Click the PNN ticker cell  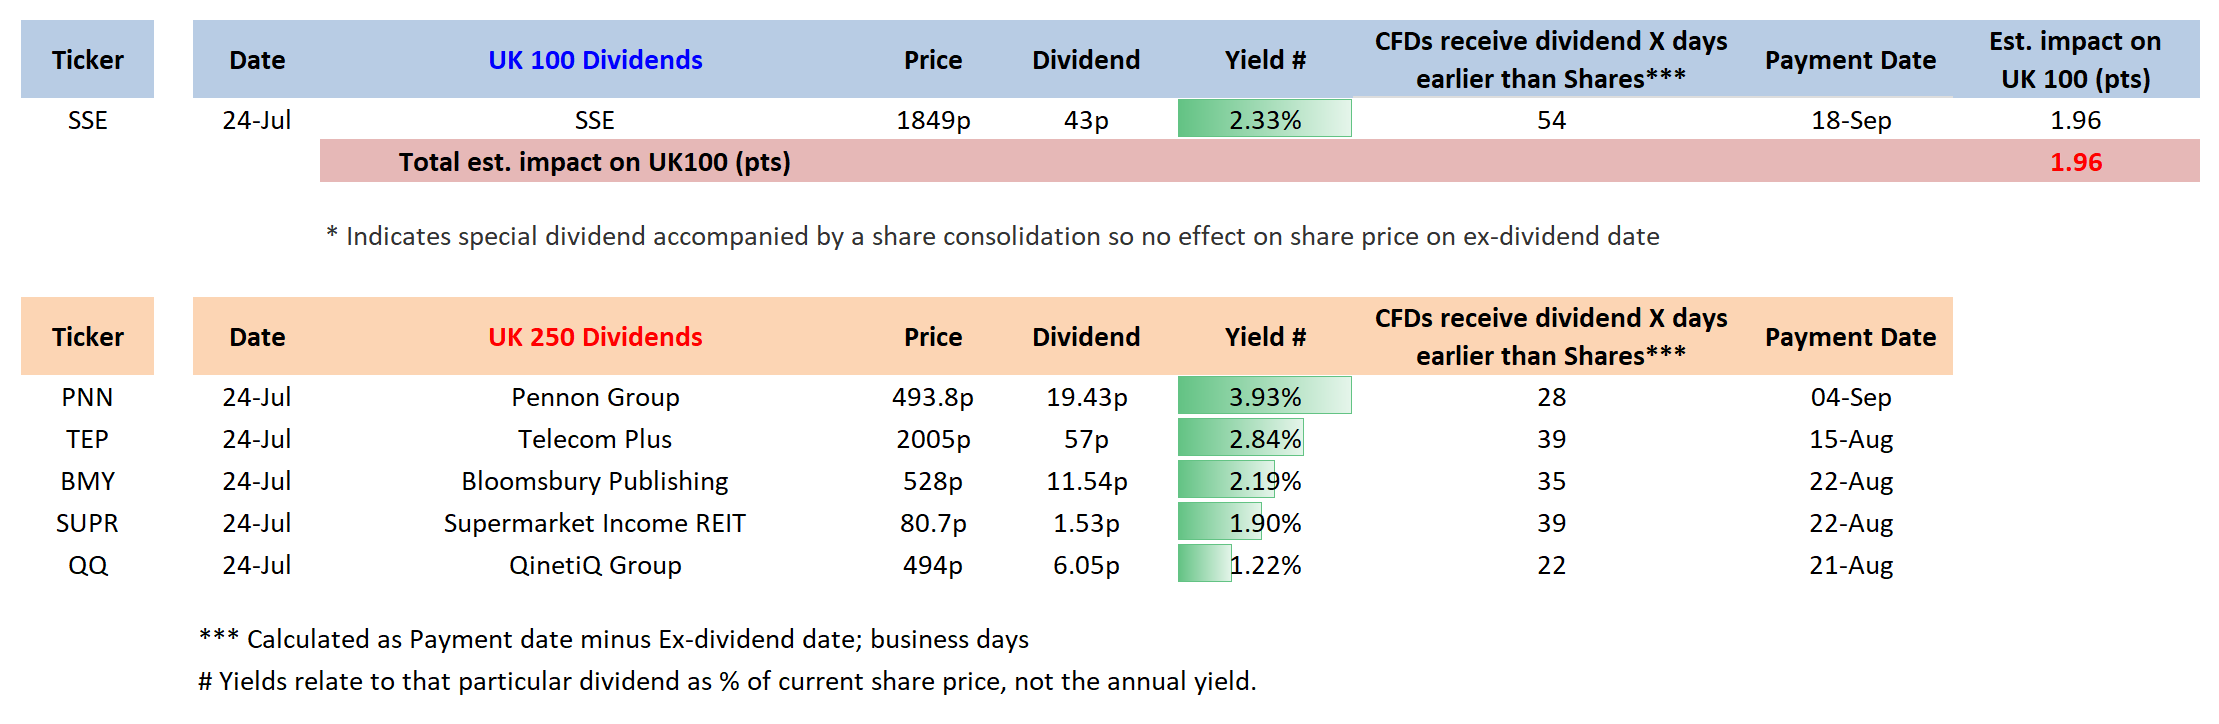[87, 397]
